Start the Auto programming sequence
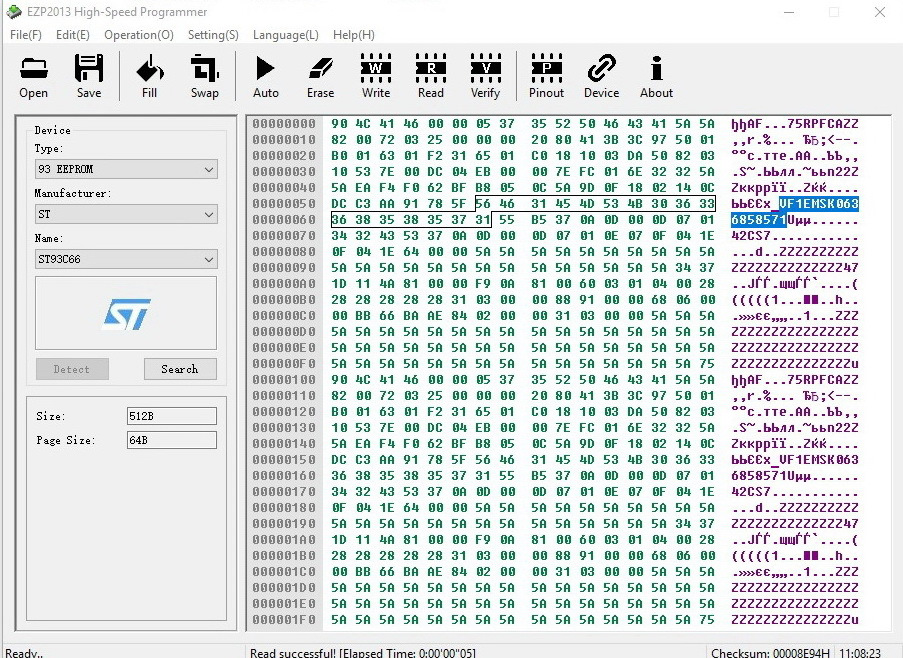The width and height of the screenshot is (903, 658). (265, 76)
